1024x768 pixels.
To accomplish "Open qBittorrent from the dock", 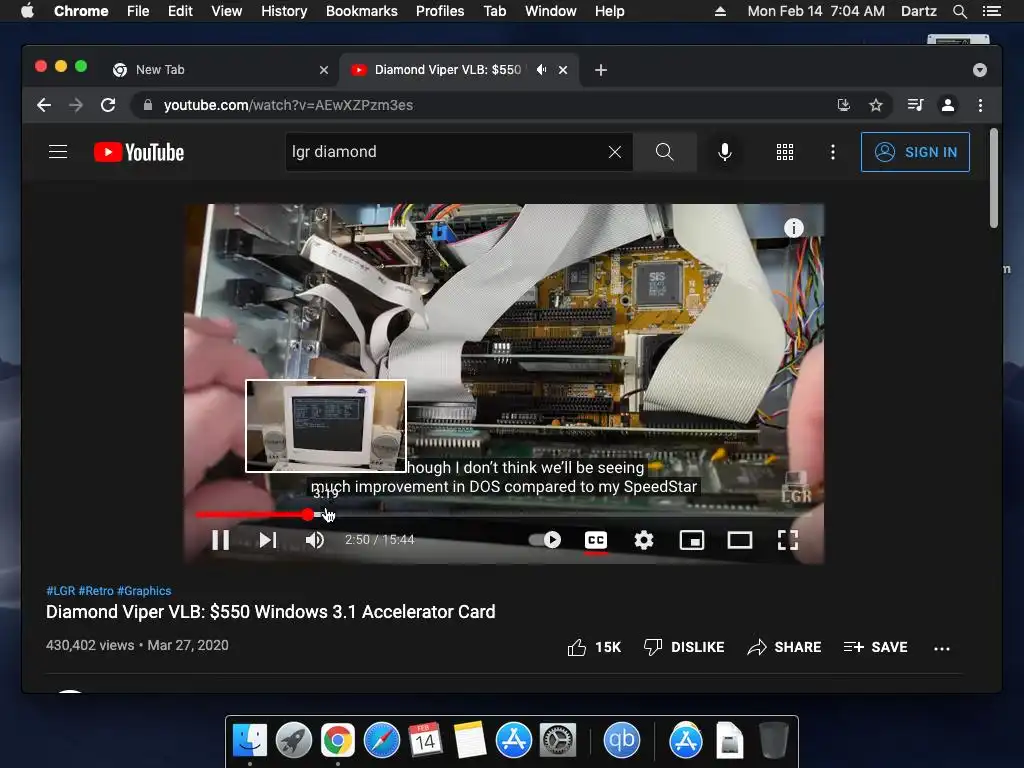I will click(621, 740).
